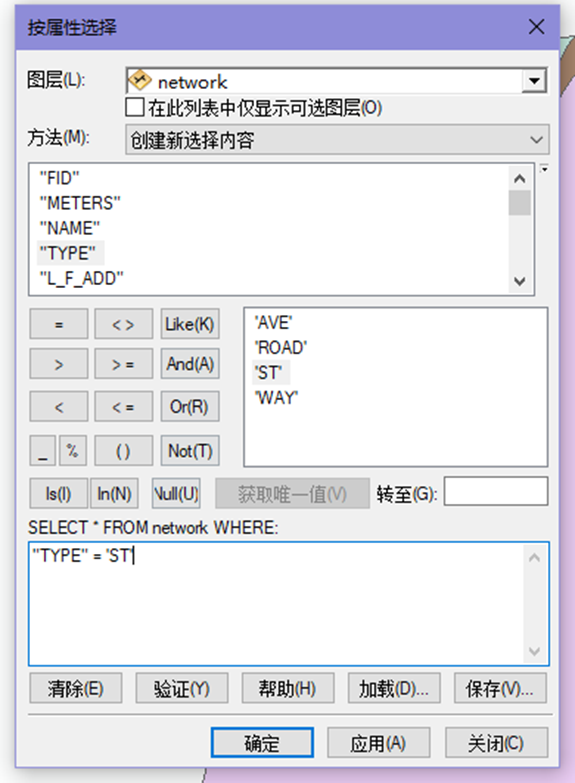Click the Like(K) operator button
Screen dimensions: 575x783
(190, 324)
